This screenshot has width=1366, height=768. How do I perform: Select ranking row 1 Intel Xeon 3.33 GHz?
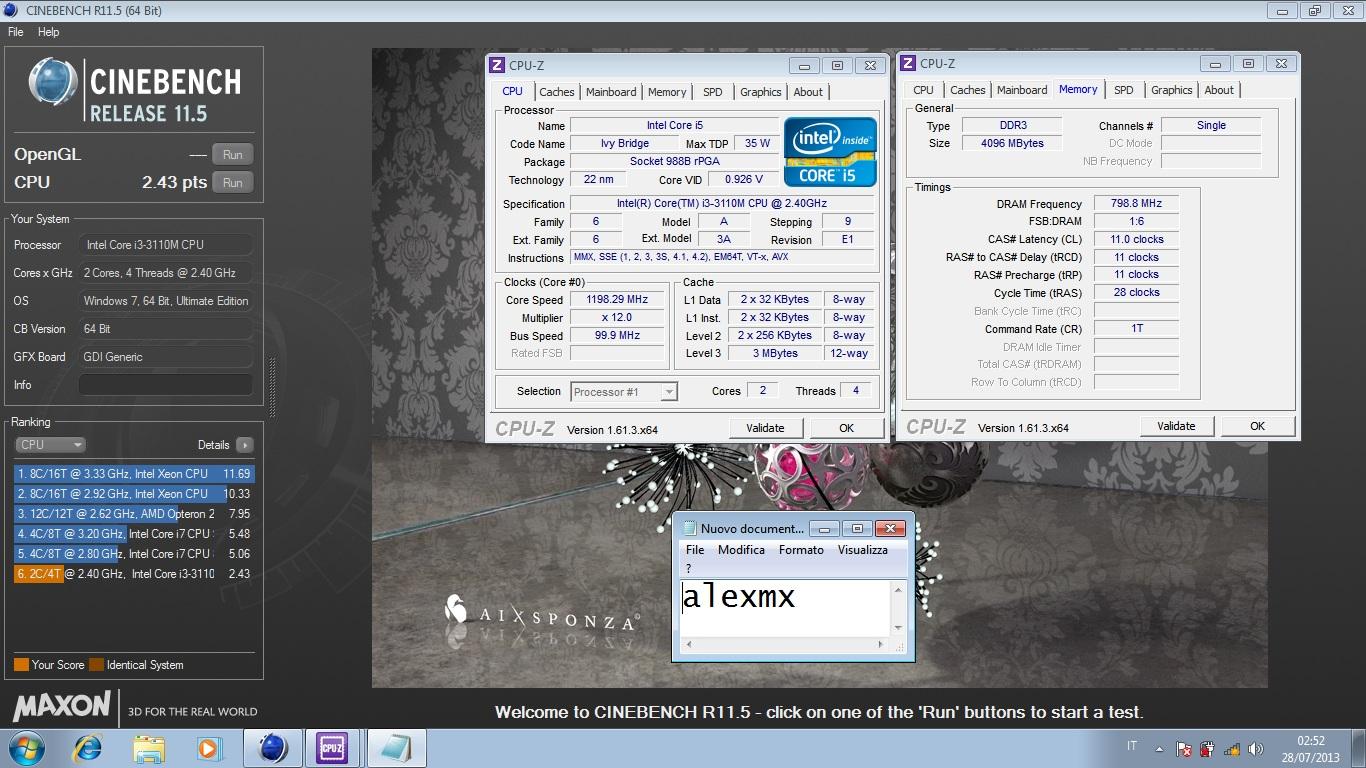pyautogui.click(x=133, y=474)
